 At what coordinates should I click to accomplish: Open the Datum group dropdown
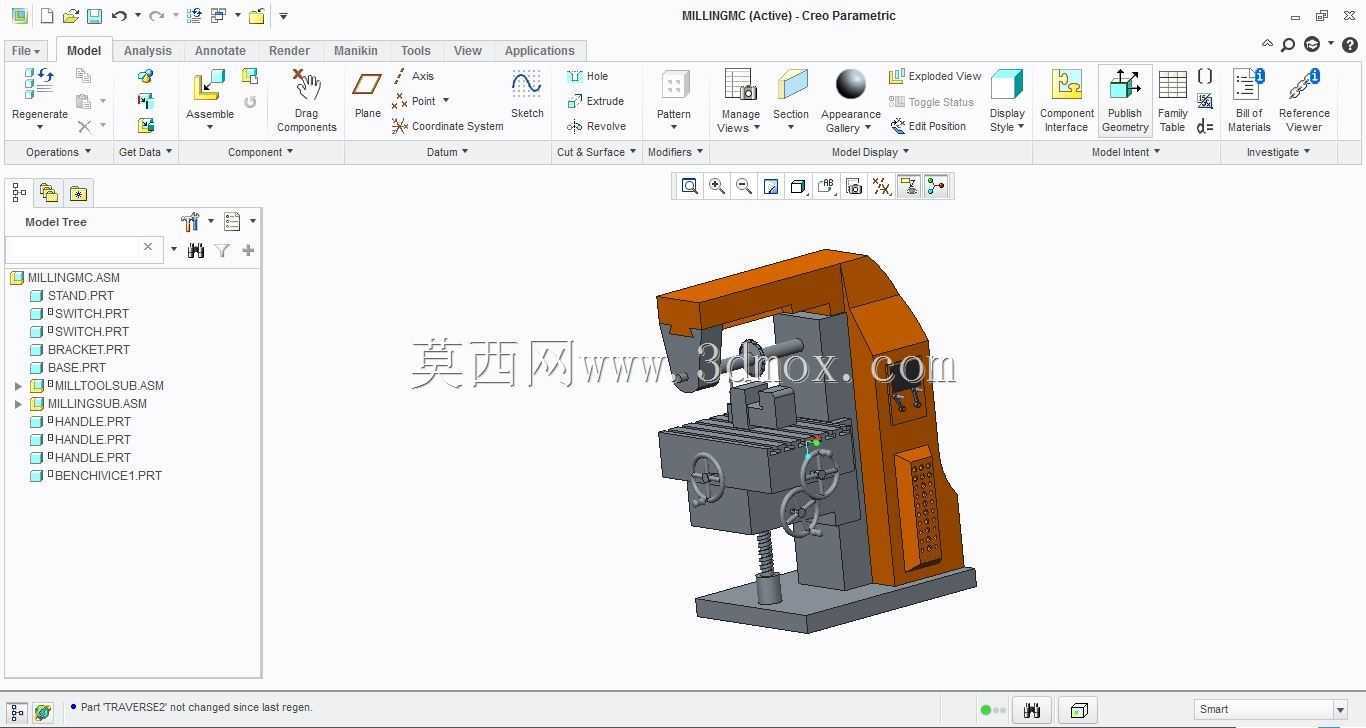pyautogui.click(x=447, y=152)
